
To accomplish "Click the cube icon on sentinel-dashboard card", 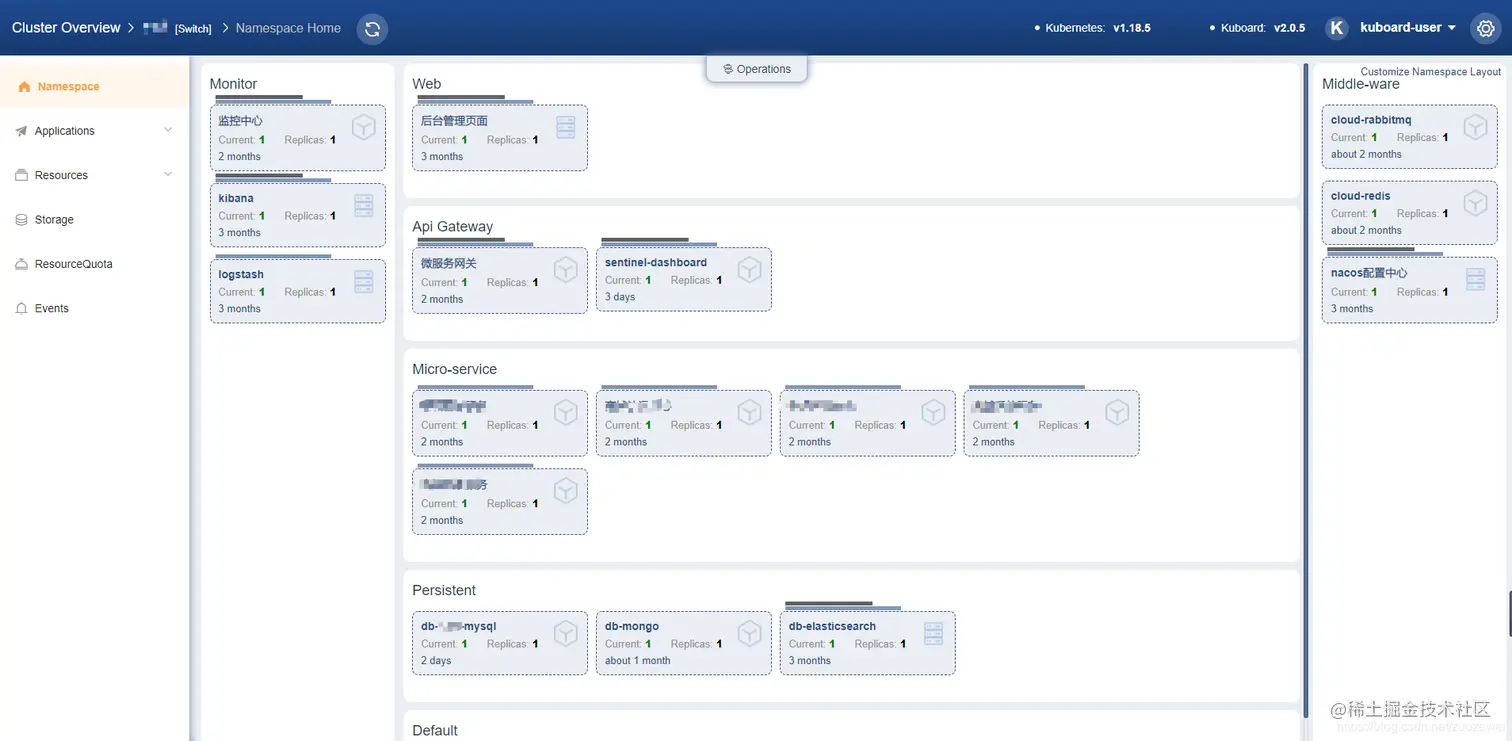I will (750, 269).
